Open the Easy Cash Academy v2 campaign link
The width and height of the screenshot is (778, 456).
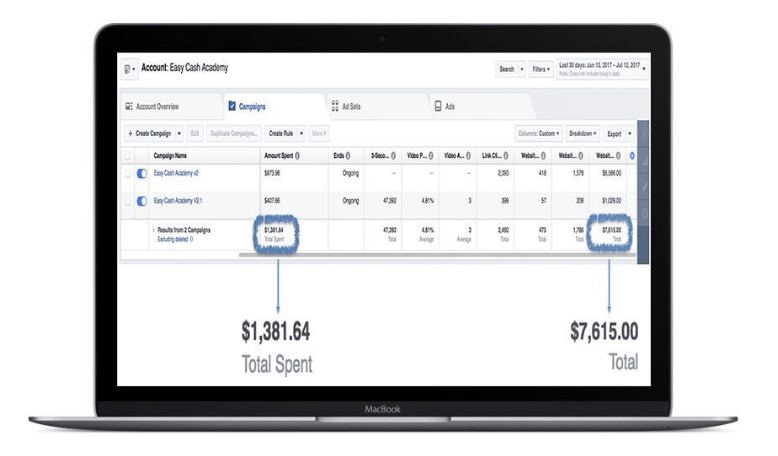[176, 173]
